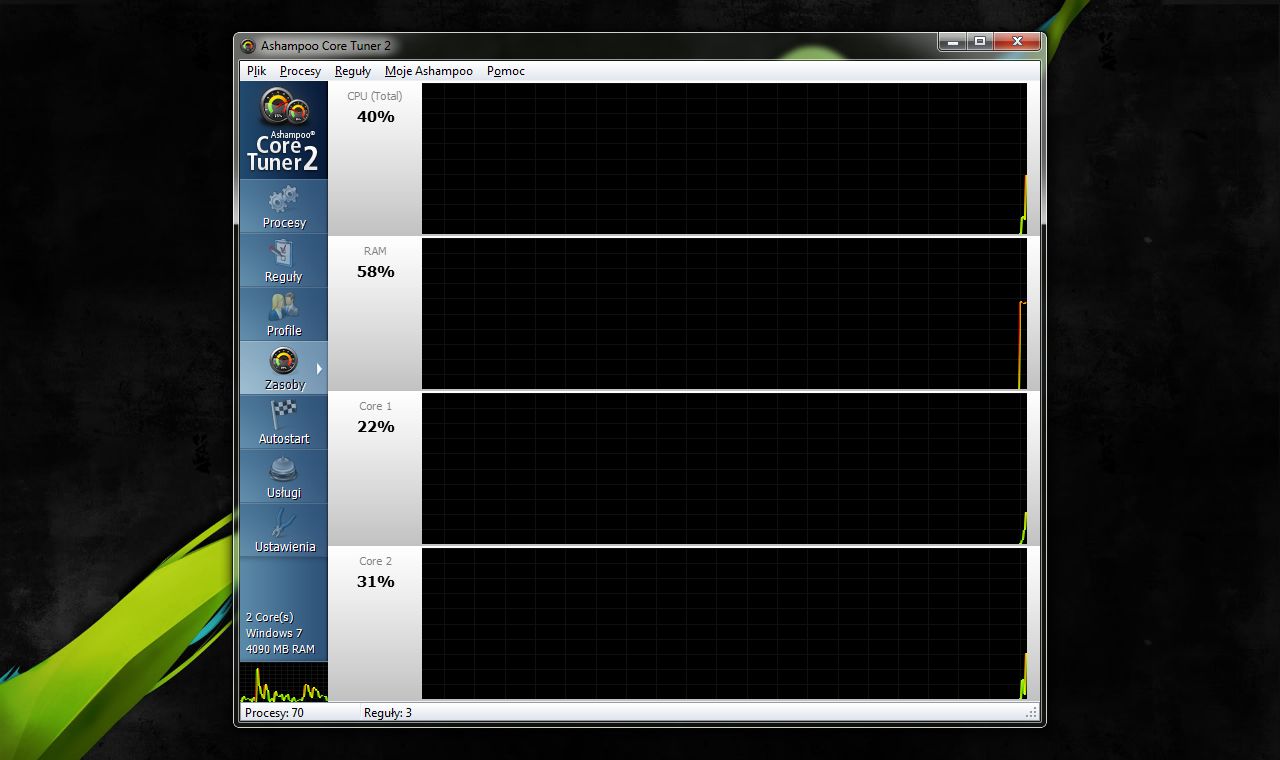The height and width of the screenshot is (760, 1280).
Task: Click the Core 2 usage graph
Action: click(724, 623)
